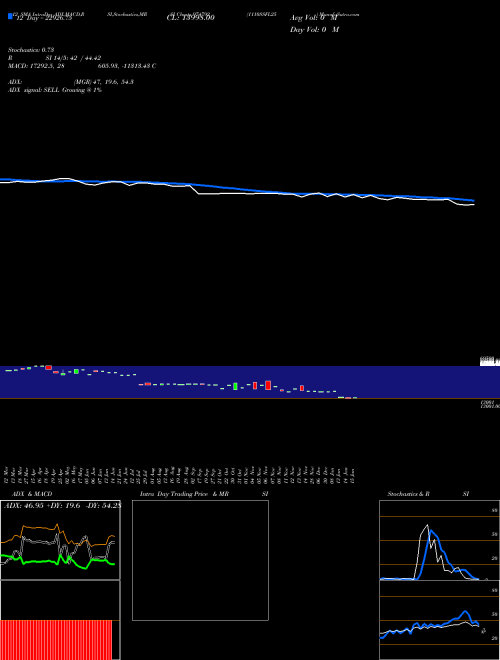The width and height of the screenshot is (500, 660).
Task: Click the blue 12 day SMA line on main chart
Action: click(x=236, y=188)
